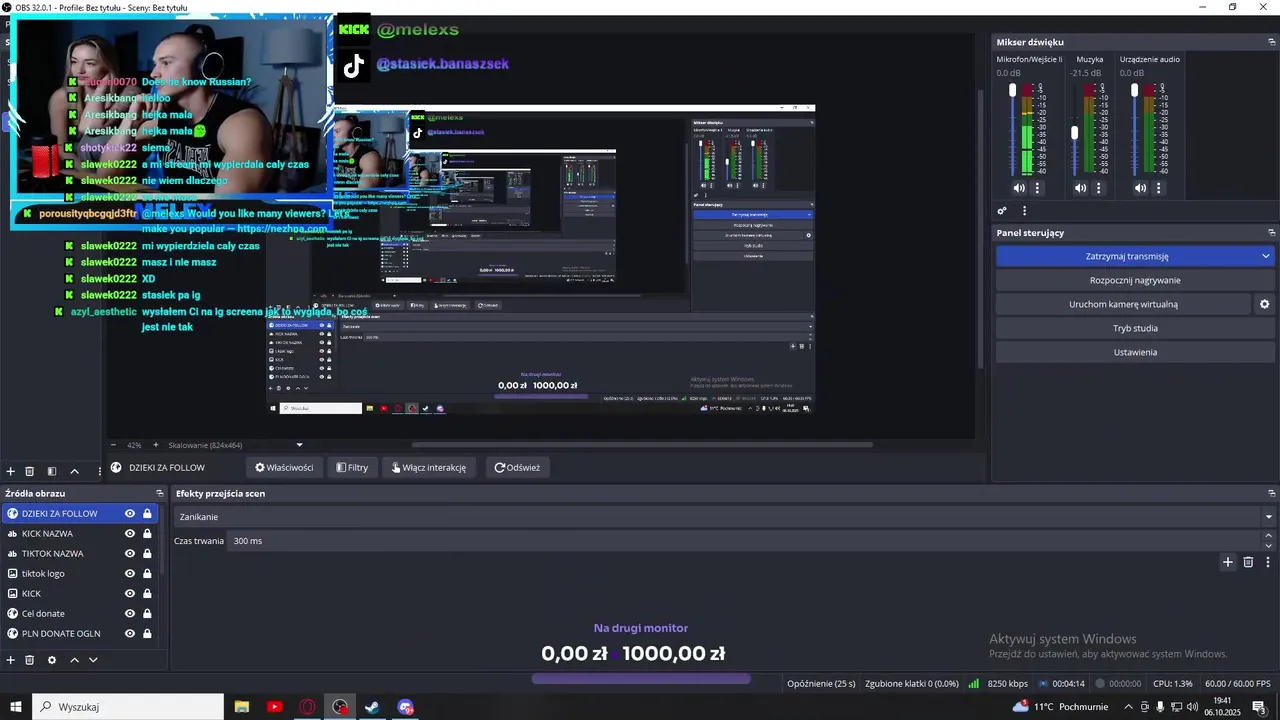Move selected source down in sources list
This screenshot has height=720, width=1280.
coord(93,660)
